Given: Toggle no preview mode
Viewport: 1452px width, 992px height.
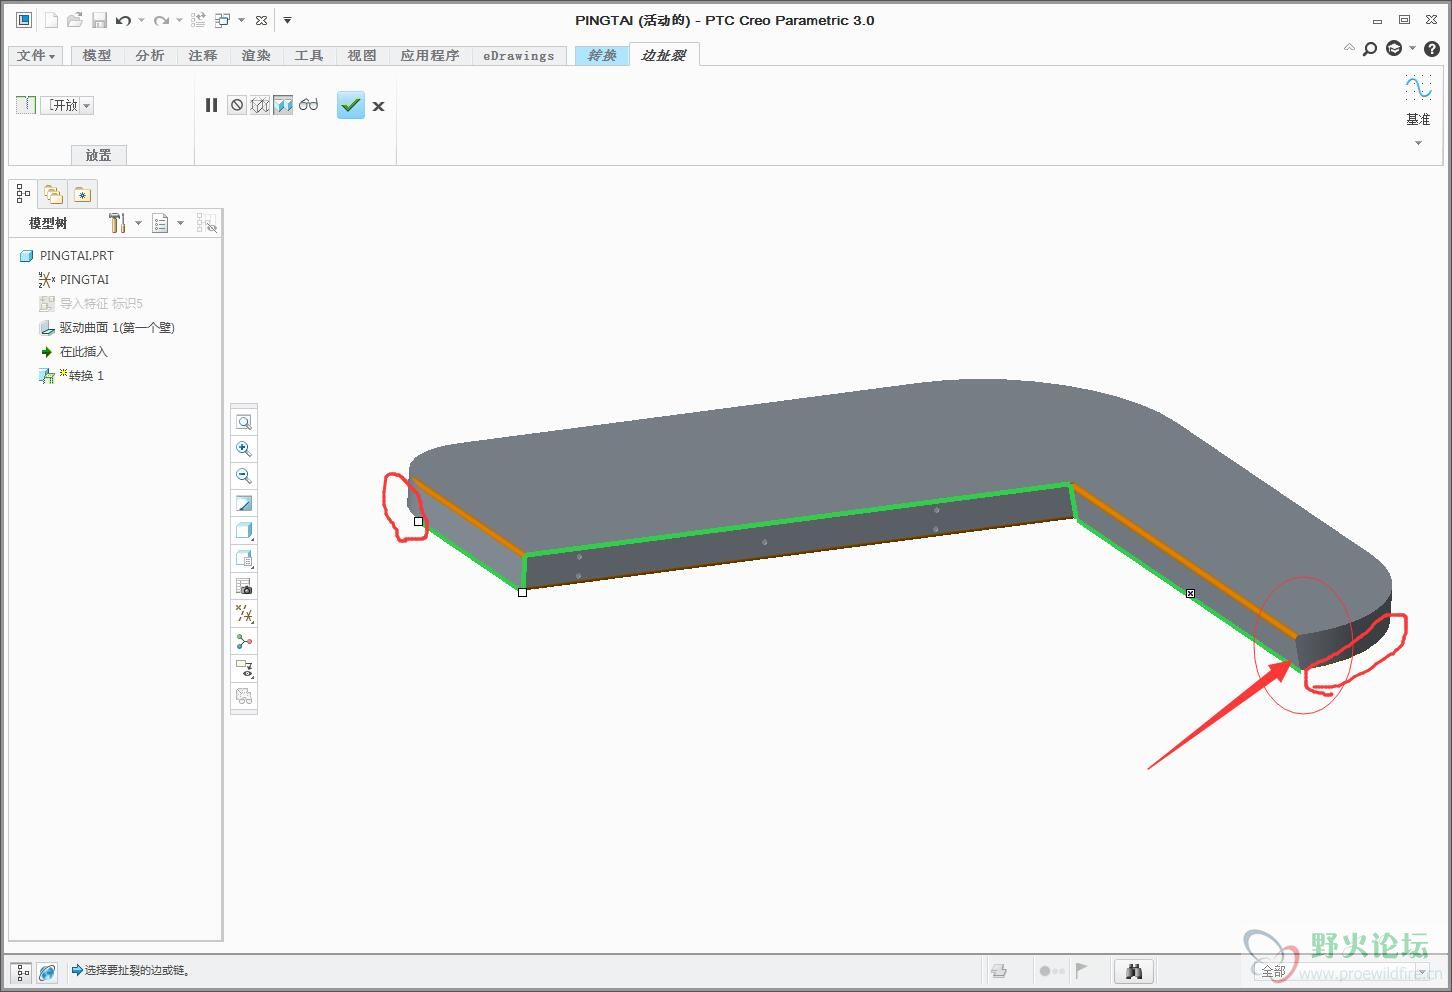Looking at the screenshot, I should (236, 105).
